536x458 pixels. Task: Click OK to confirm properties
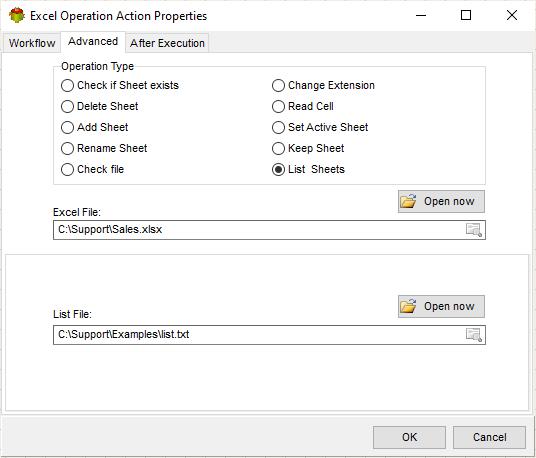(x=409, y=437)
